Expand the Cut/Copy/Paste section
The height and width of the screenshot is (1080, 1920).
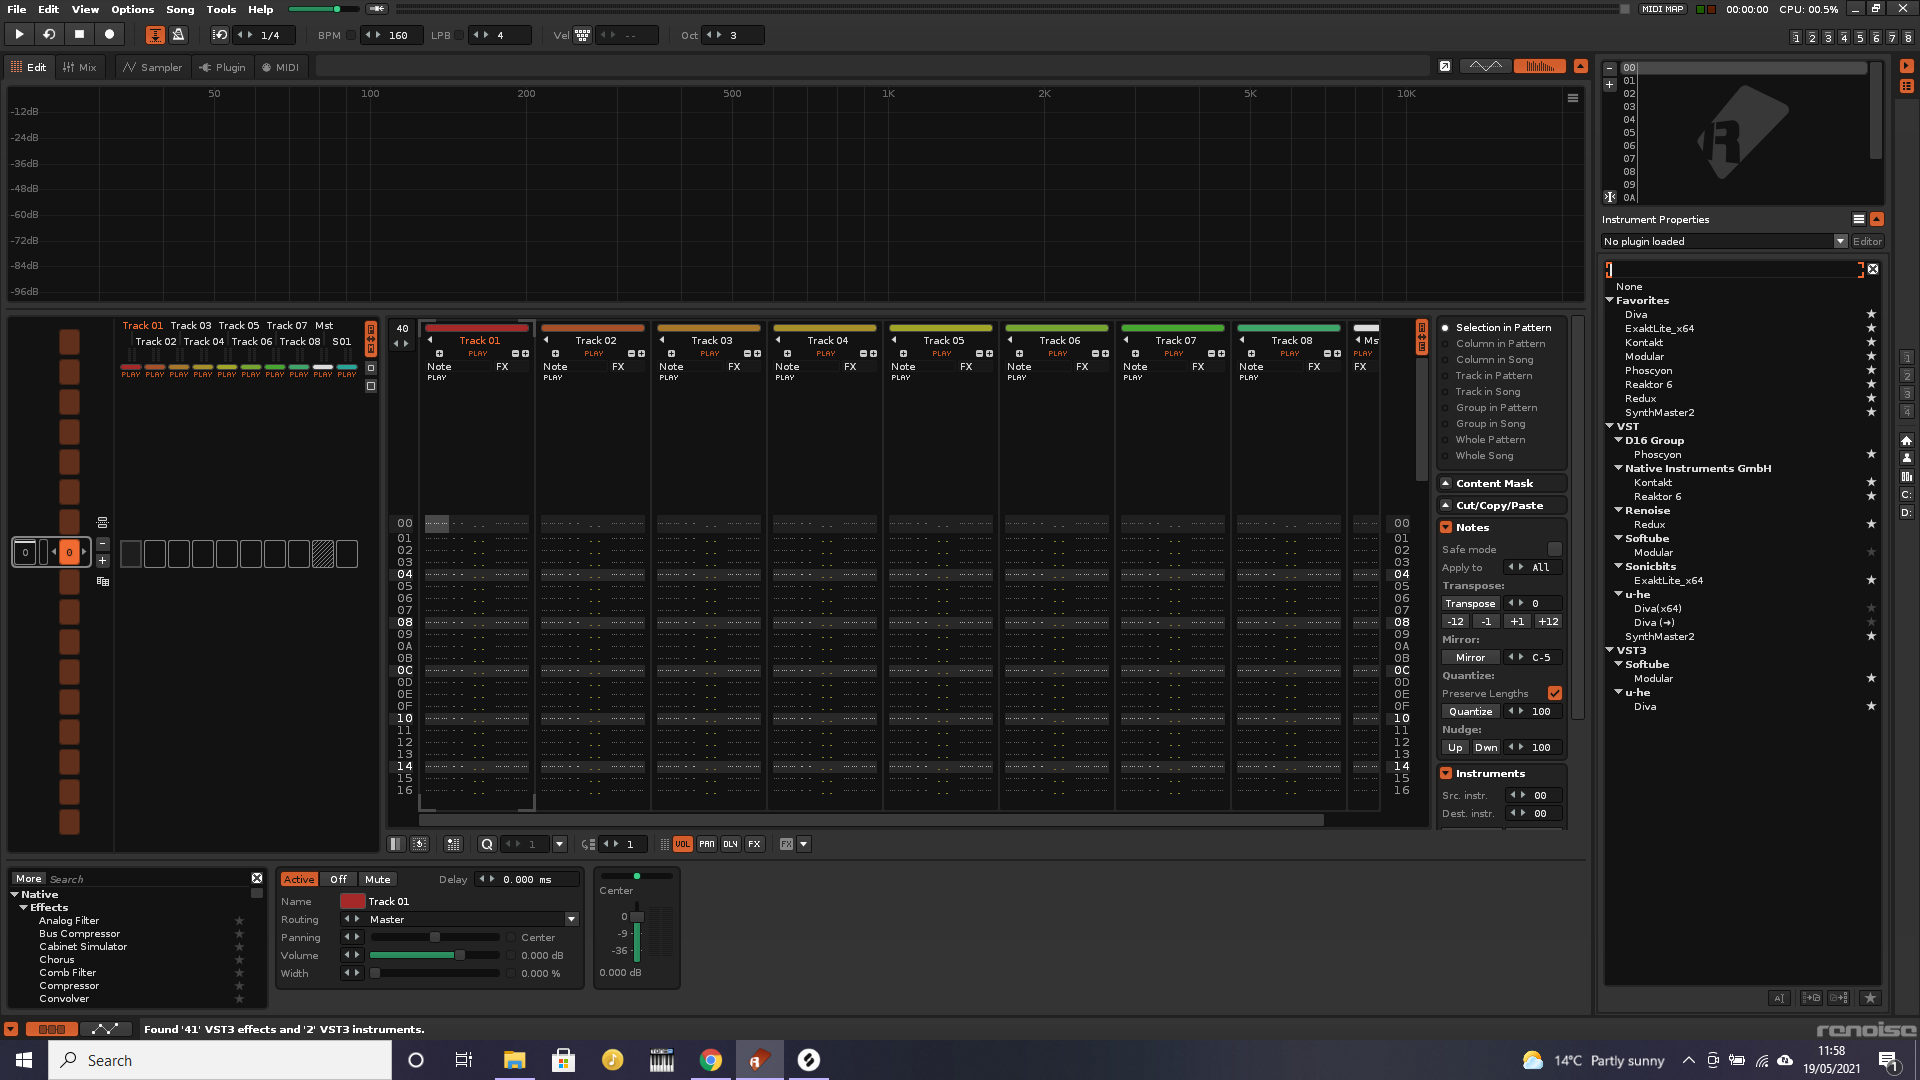pos(1446,505)
